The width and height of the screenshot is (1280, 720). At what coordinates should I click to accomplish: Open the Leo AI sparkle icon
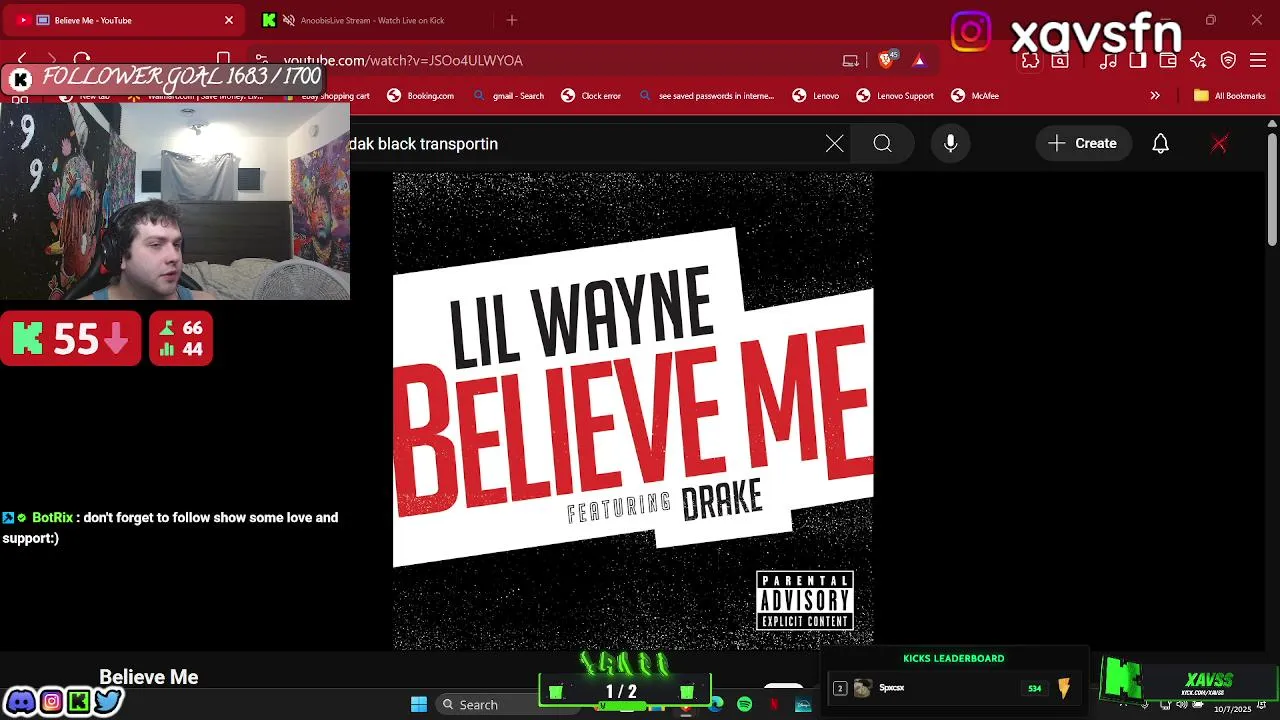[x=1198, y=60]
